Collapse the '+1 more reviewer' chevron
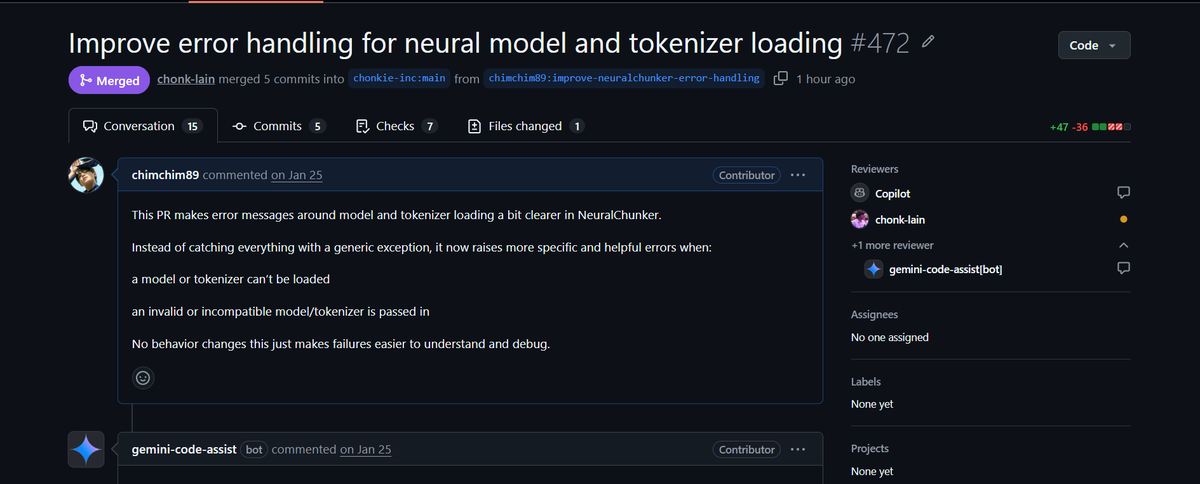The width and height of the screenshot is (1200, 484). tap(1123, 245)
